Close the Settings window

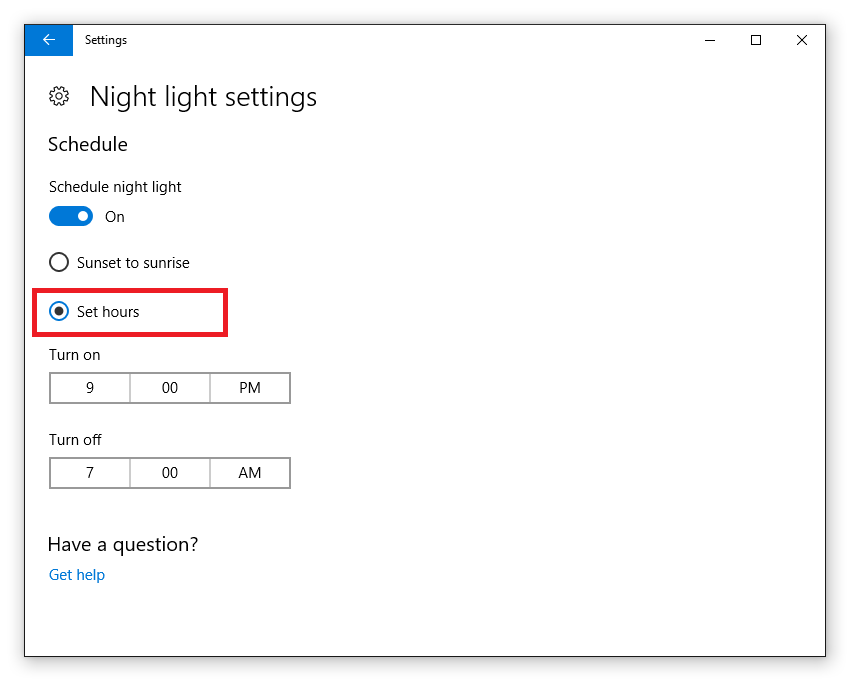click(x=802, y=40)
